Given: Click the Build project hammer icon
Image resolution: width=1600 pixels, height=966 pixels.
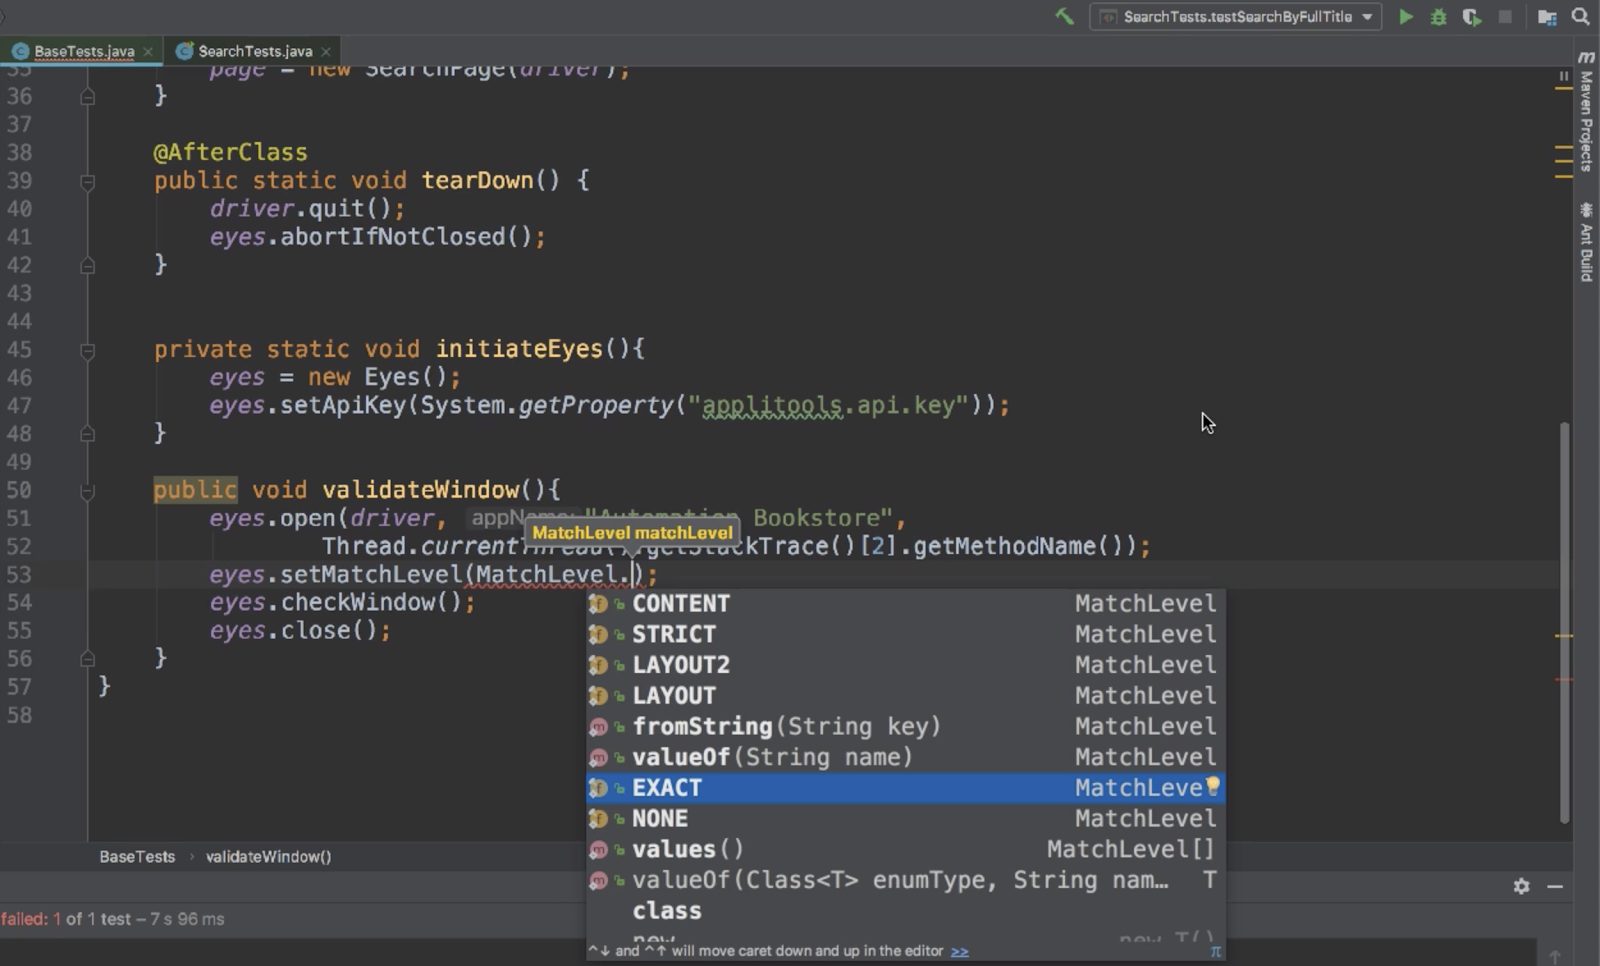Looking at the screenshot, I should [x=1064, y=16].
